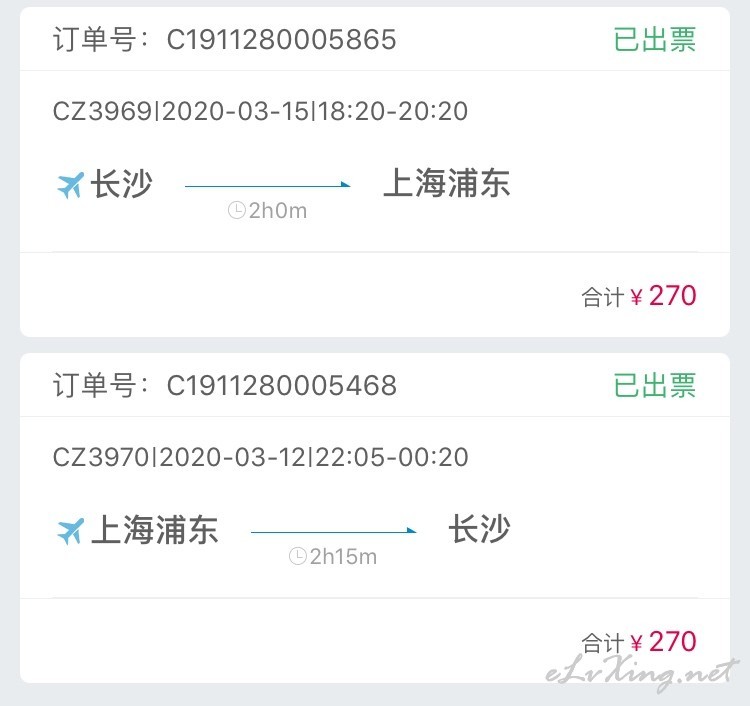750x706 pixels.
Task: Tap departure city 上海浦东 in second order
Action: 154,529
